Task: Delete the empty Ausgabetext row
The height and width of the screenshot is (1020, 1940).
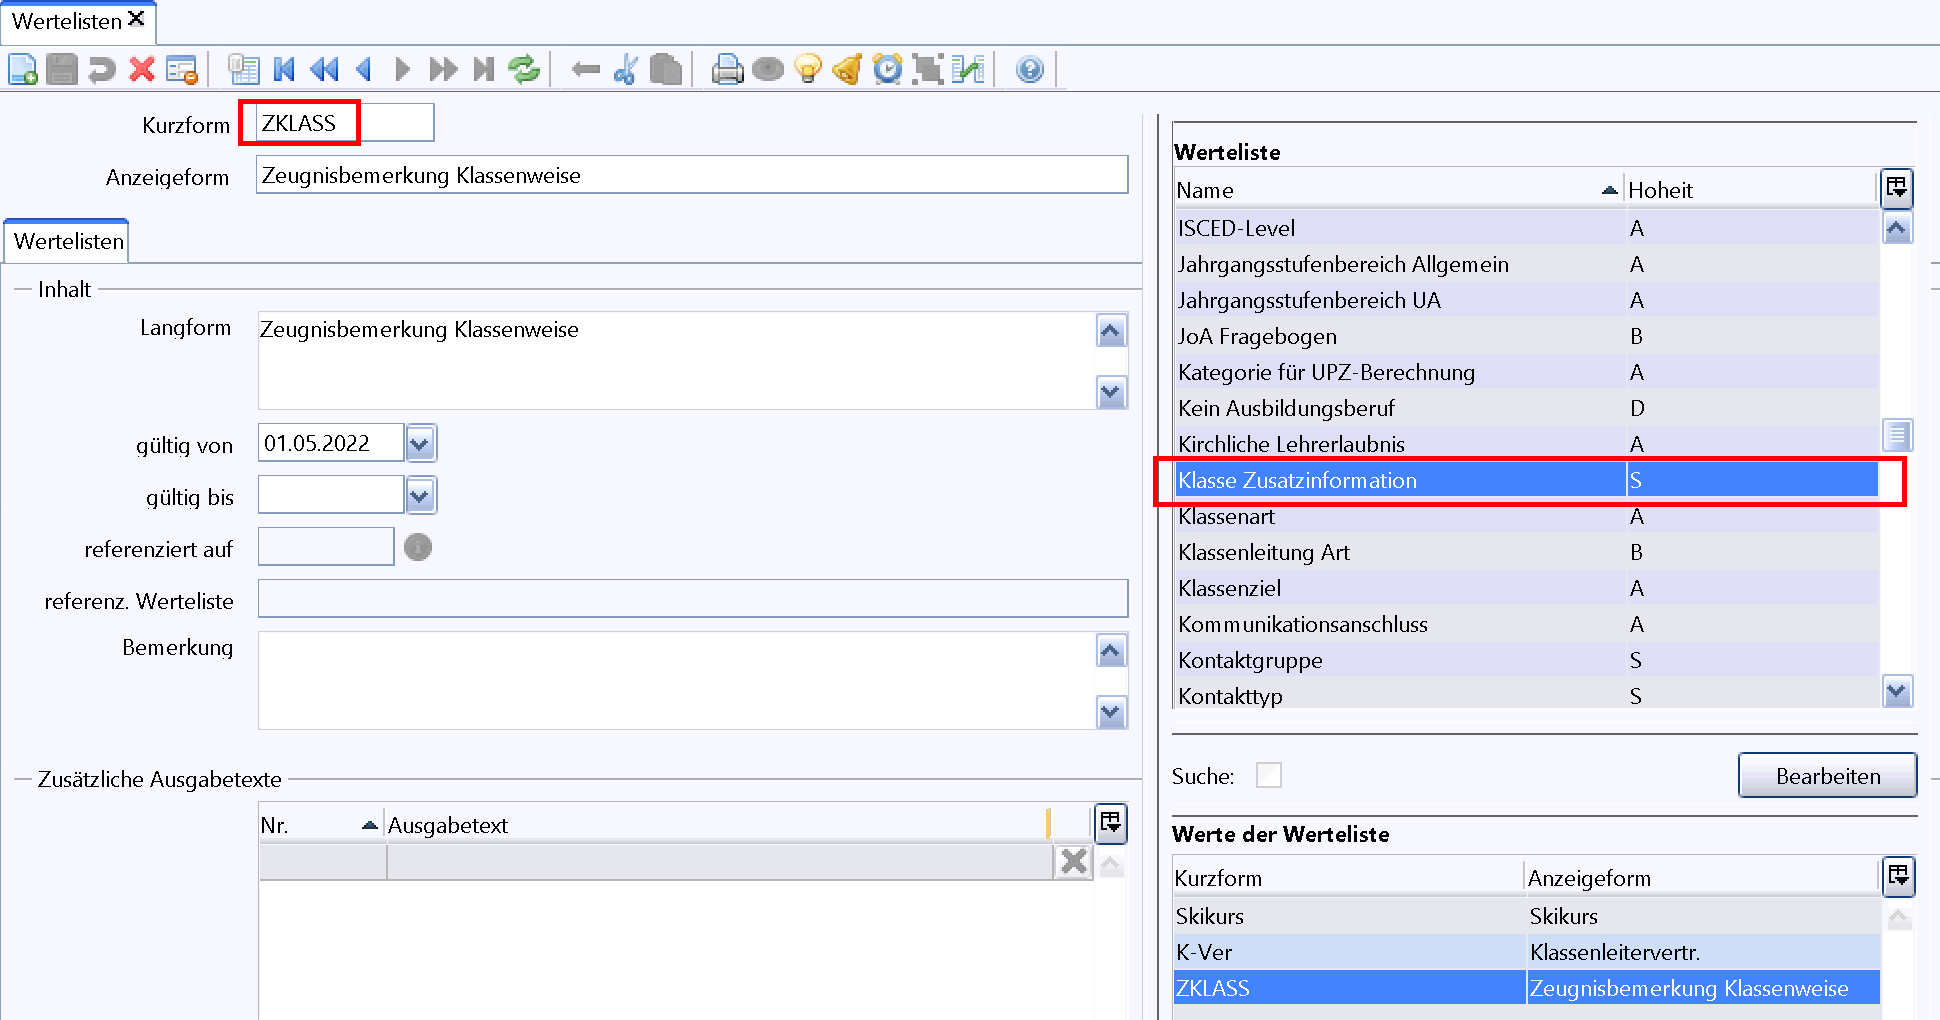Action: click(1073, 861)
